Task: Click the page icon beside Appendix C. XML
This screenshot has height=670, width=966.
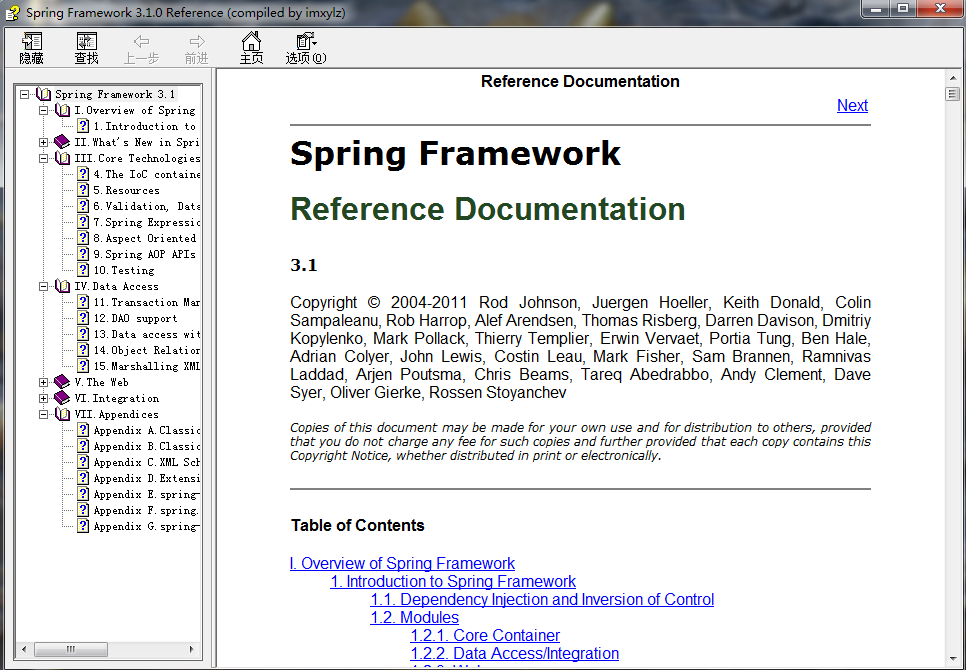Action: pyautogui.click(x=83, y=462)
